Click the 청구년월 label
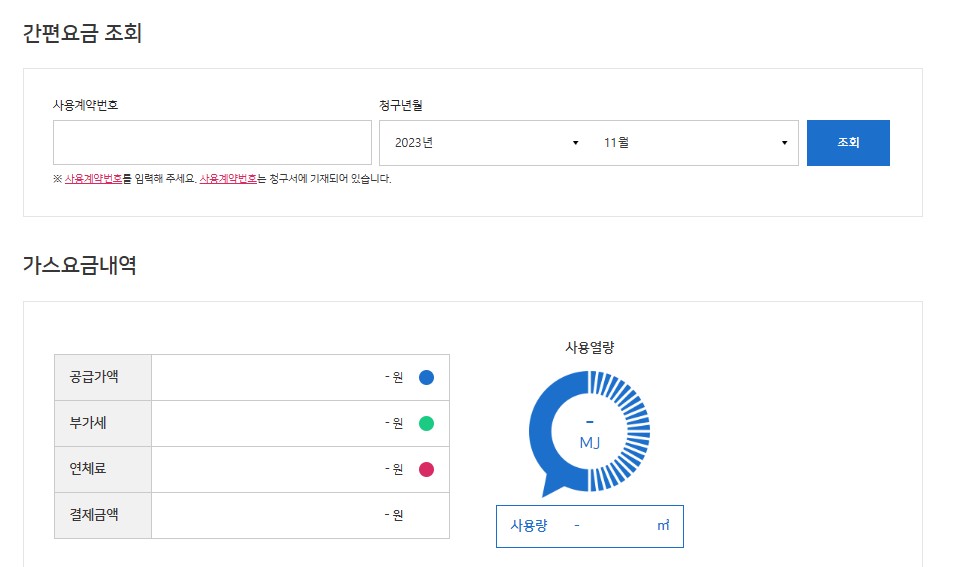962x567 pixels. point(401,106)
